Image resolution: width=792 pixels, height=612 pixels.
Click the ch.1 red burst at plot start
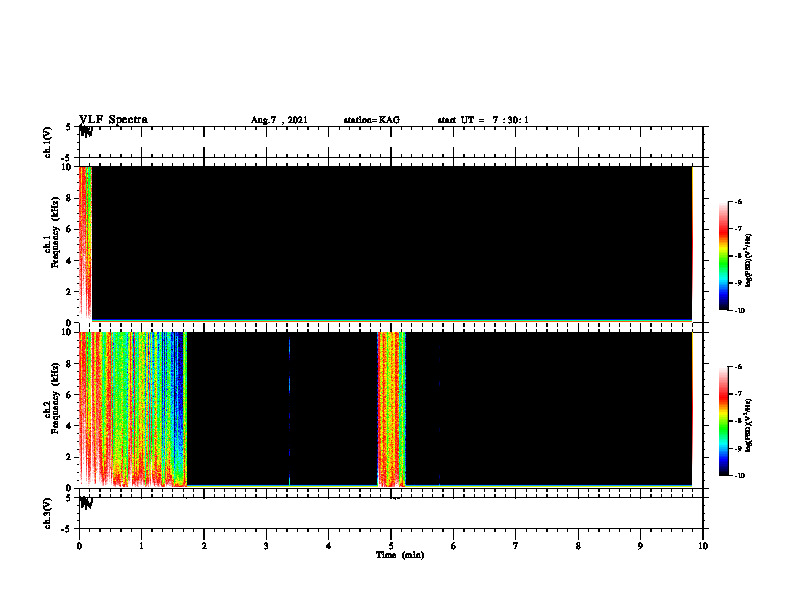85,243
